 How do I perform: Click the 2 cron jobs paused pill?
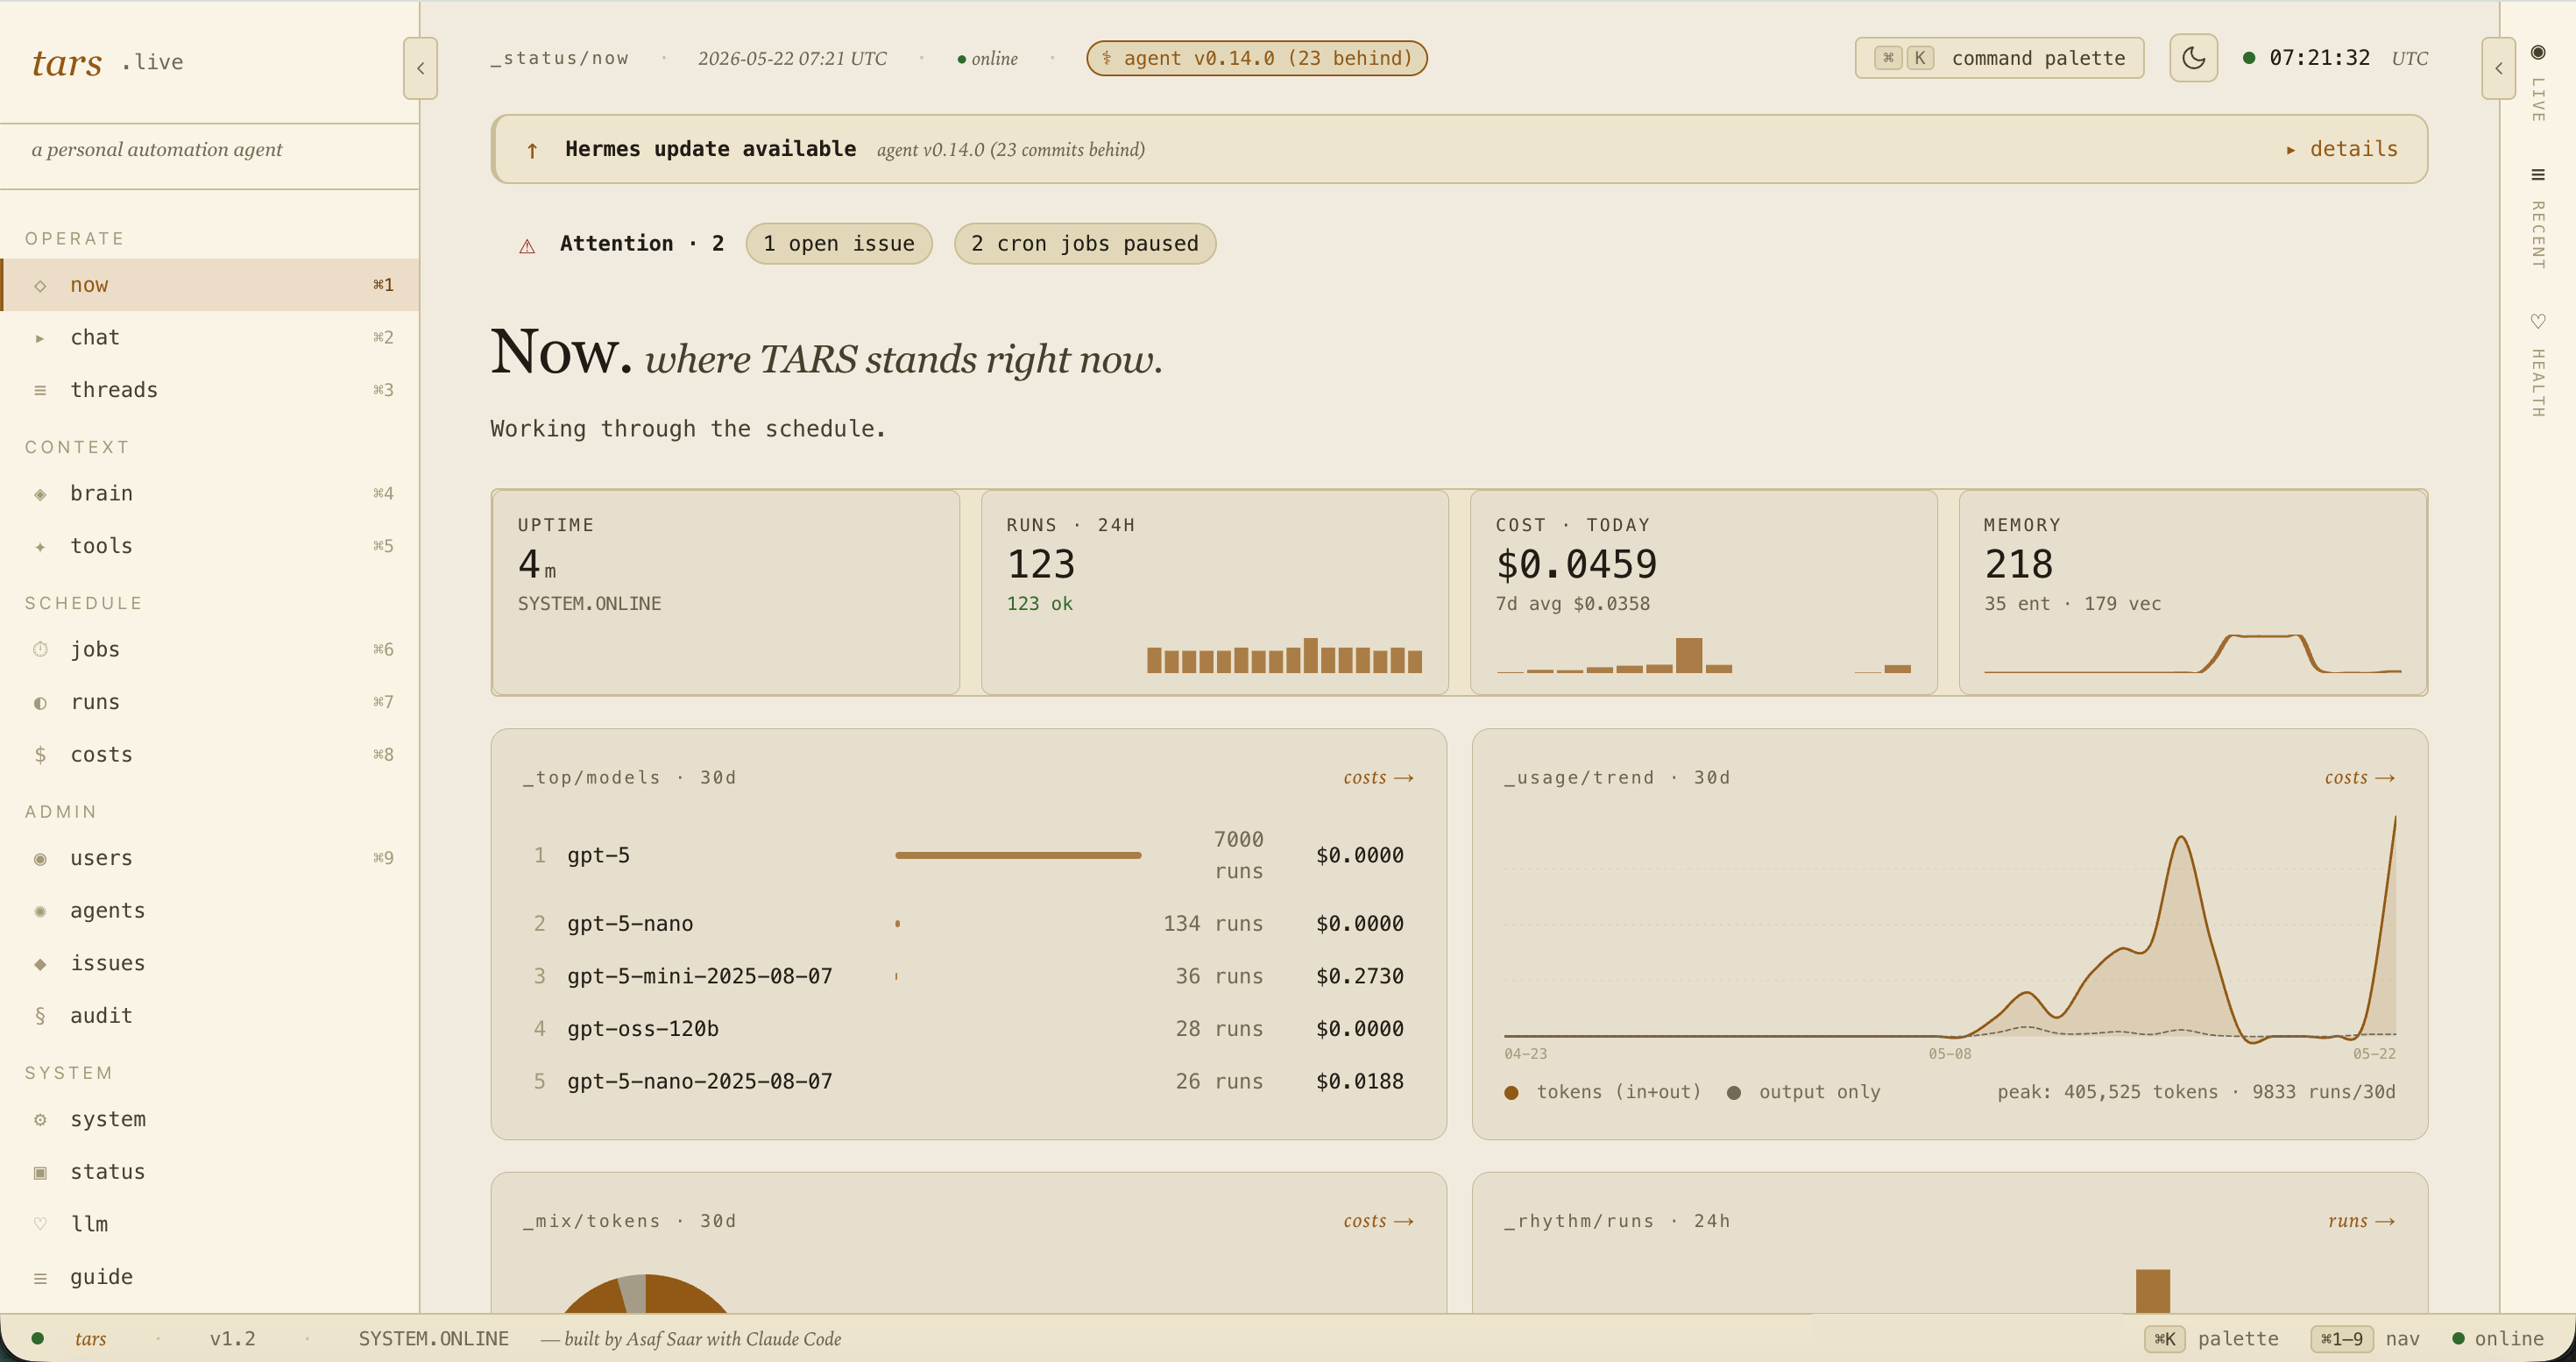(x=1085, y=244)
